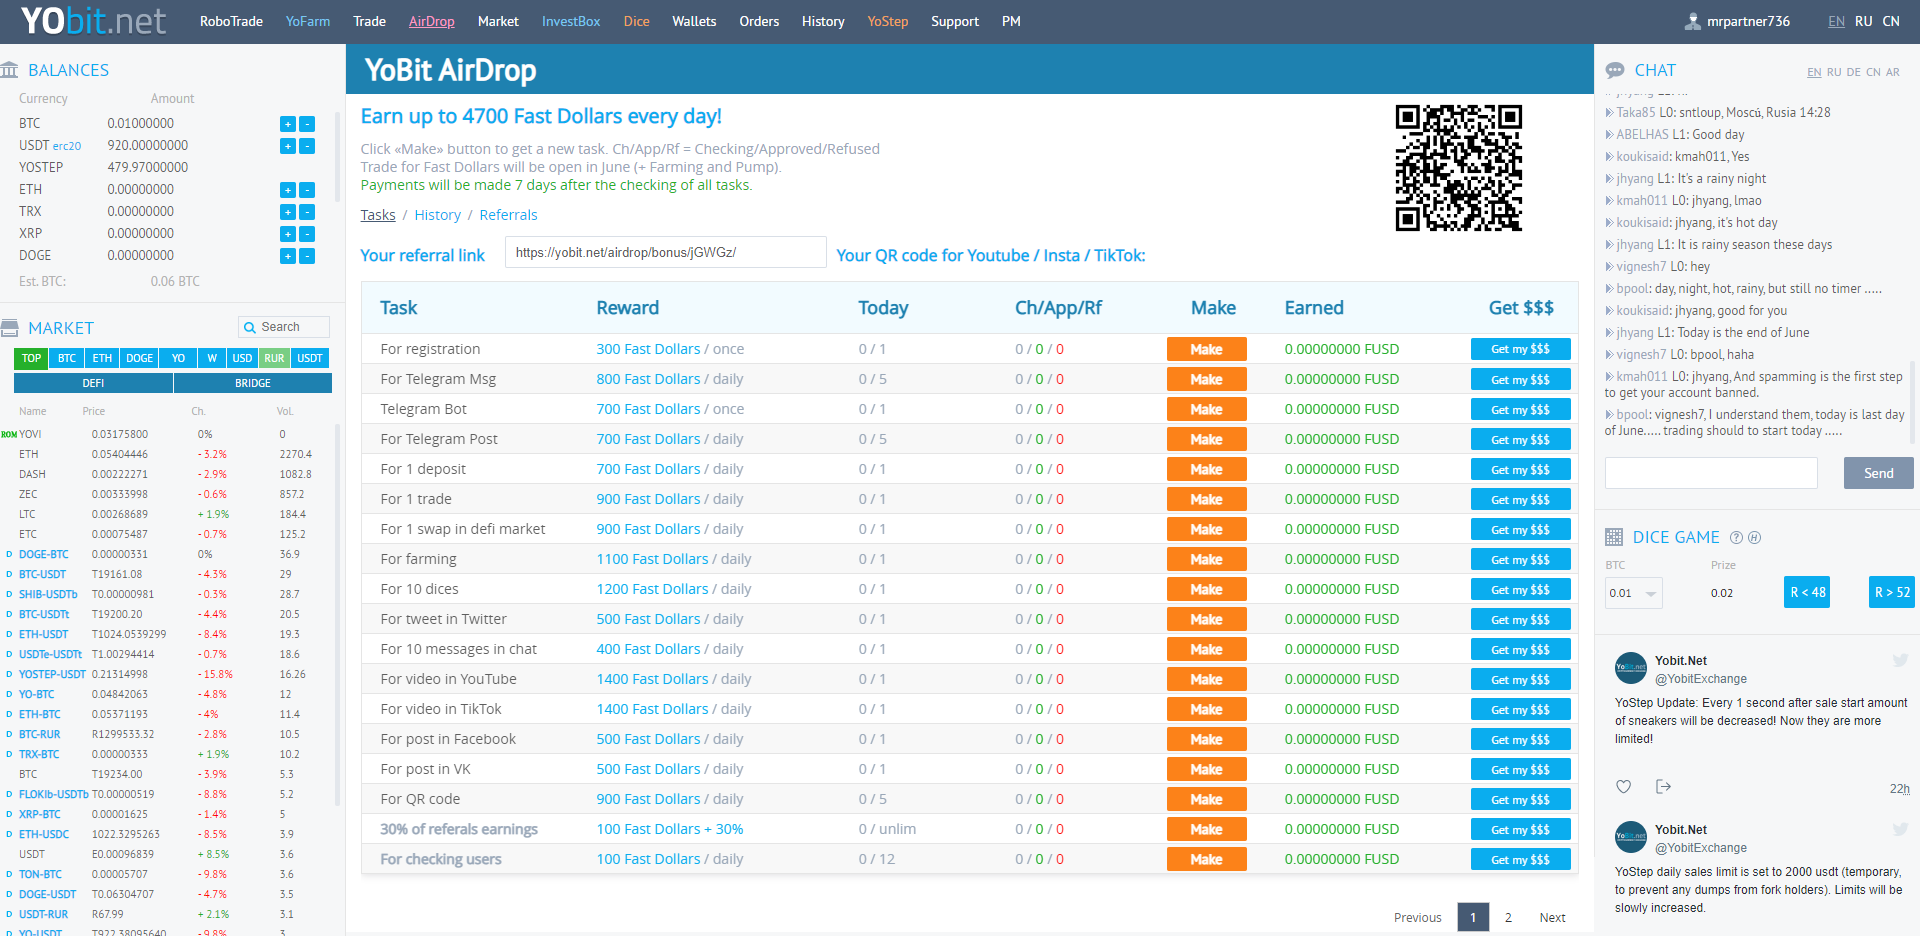Click the share icon under YoStep tweet
Screen dimensions: 1920x936
(x=1663, y=787)
